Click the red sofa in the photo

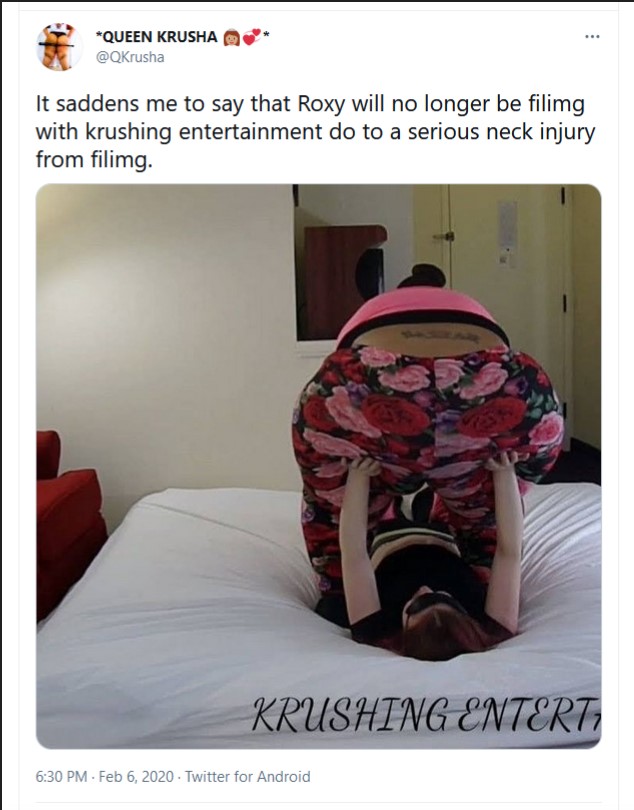pyautogui.click(x=70, y=522)
